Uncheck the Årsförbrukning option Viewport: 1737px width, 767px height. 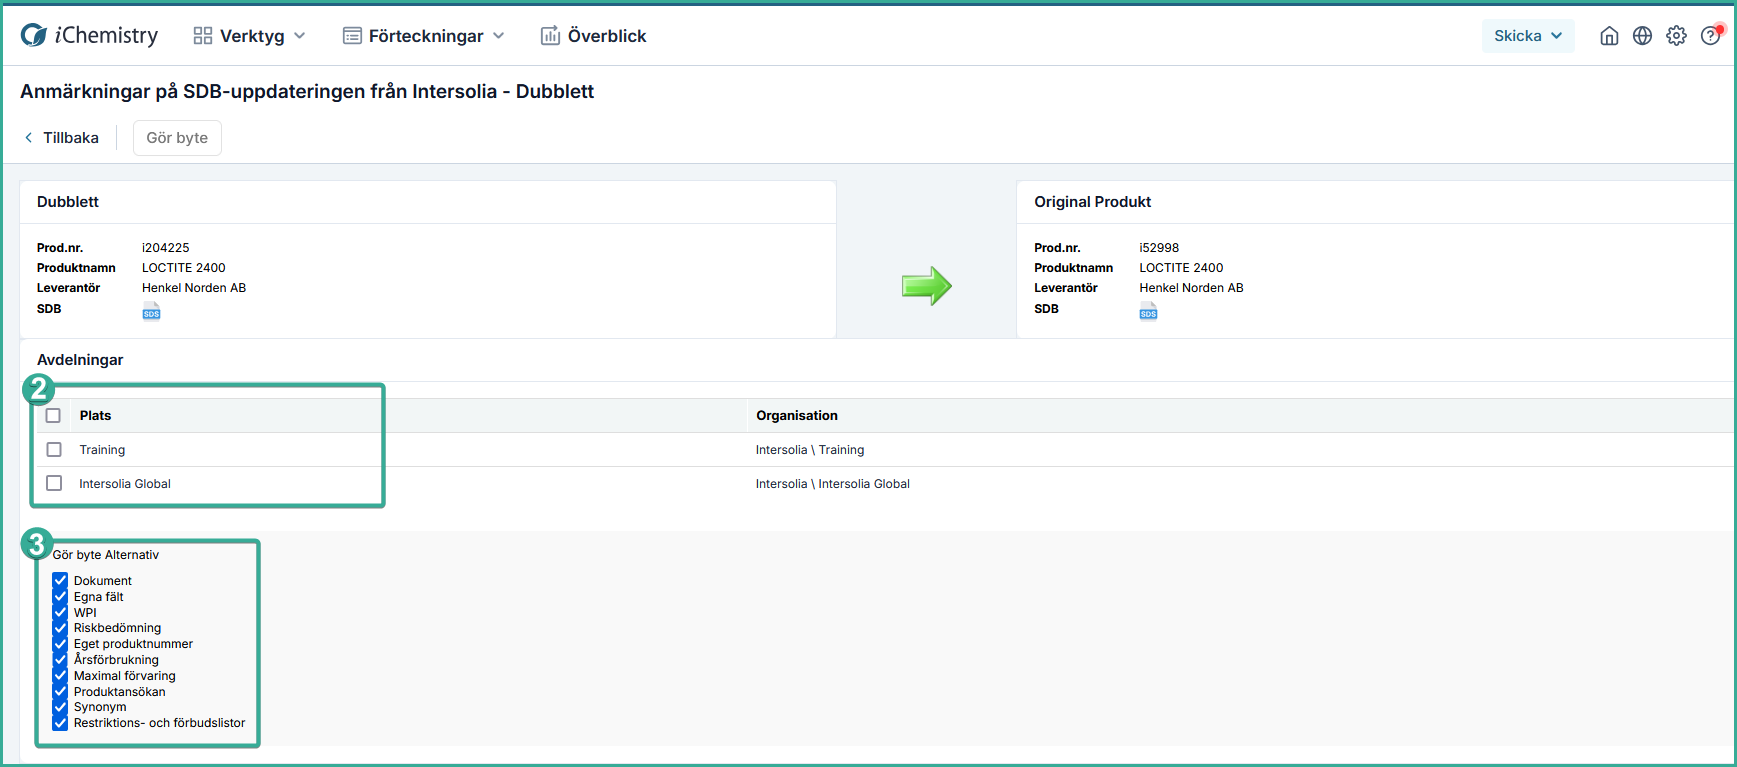point(60,660)
